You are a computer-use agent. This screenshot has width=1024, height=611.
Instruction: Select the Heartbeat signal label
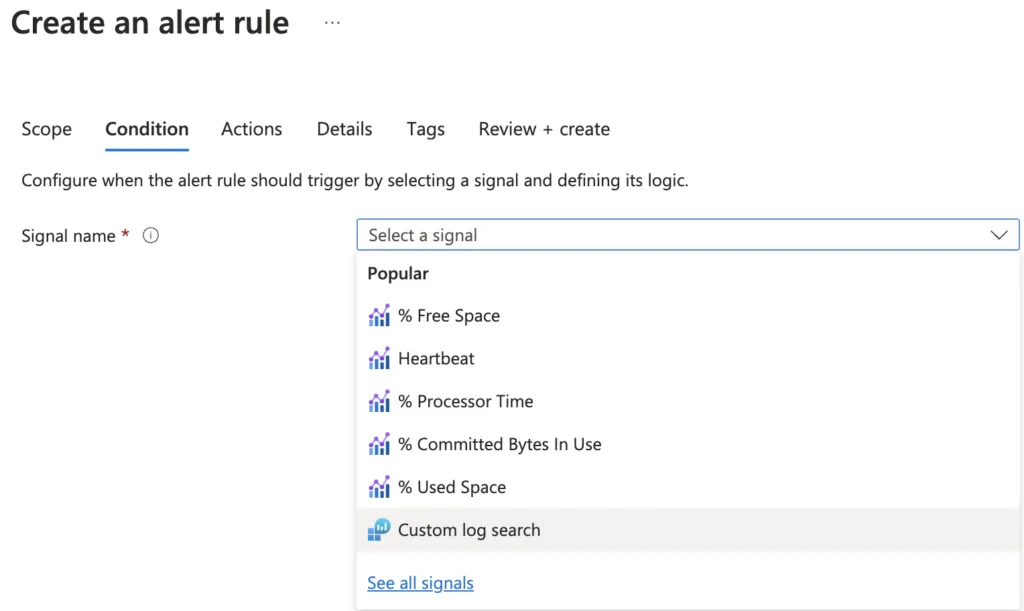436,359
